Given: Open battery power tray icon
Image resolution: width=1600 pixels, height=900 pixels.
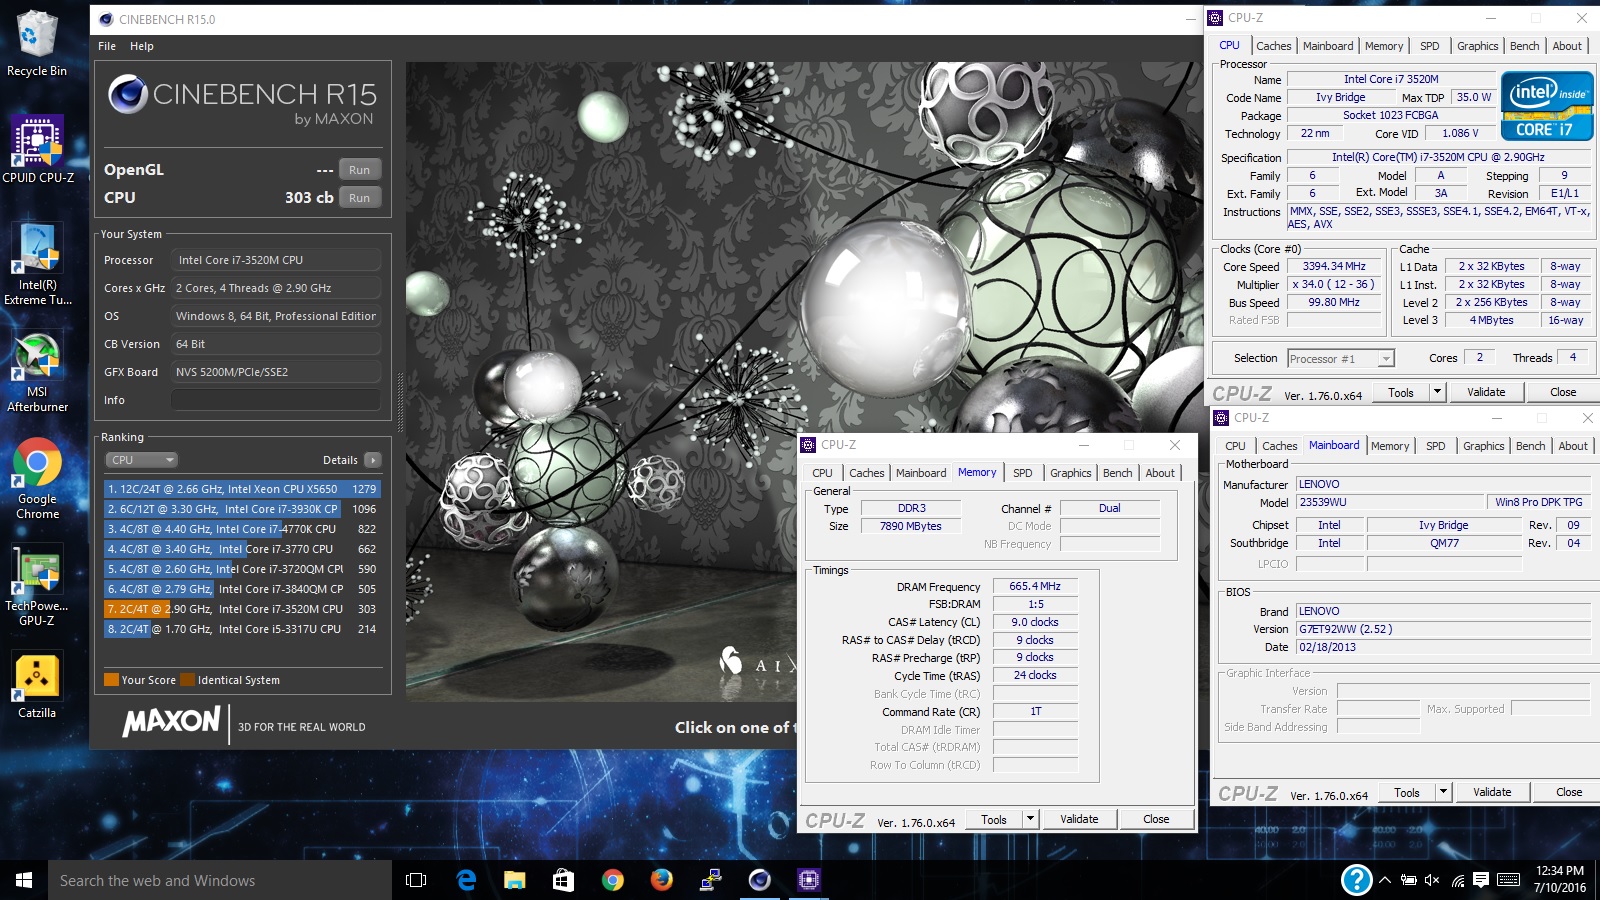Looking at the screenshot, I should point(1408,880).
